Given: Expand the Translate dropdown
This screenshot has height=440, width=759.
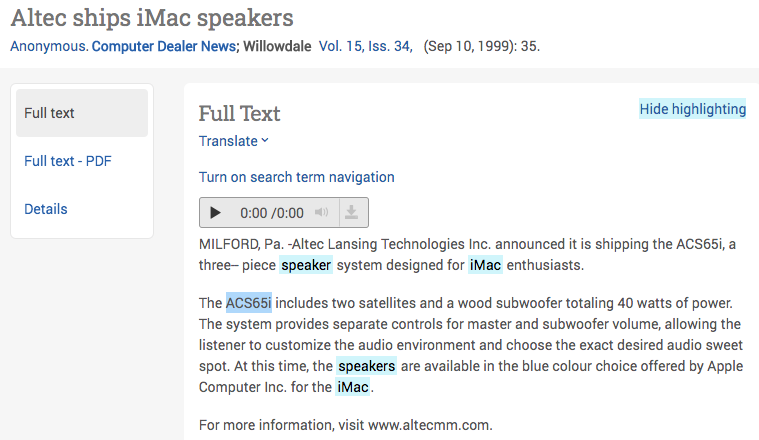Looking at the screenshot, I should (x=234, y=141).
